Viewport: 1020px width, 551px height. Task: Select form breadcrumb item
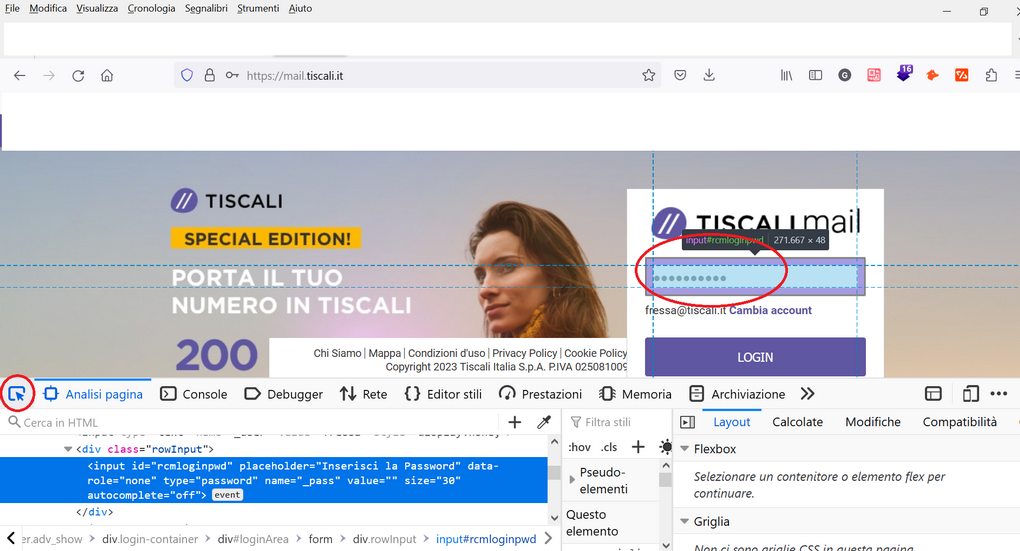[x=321, y=539]
